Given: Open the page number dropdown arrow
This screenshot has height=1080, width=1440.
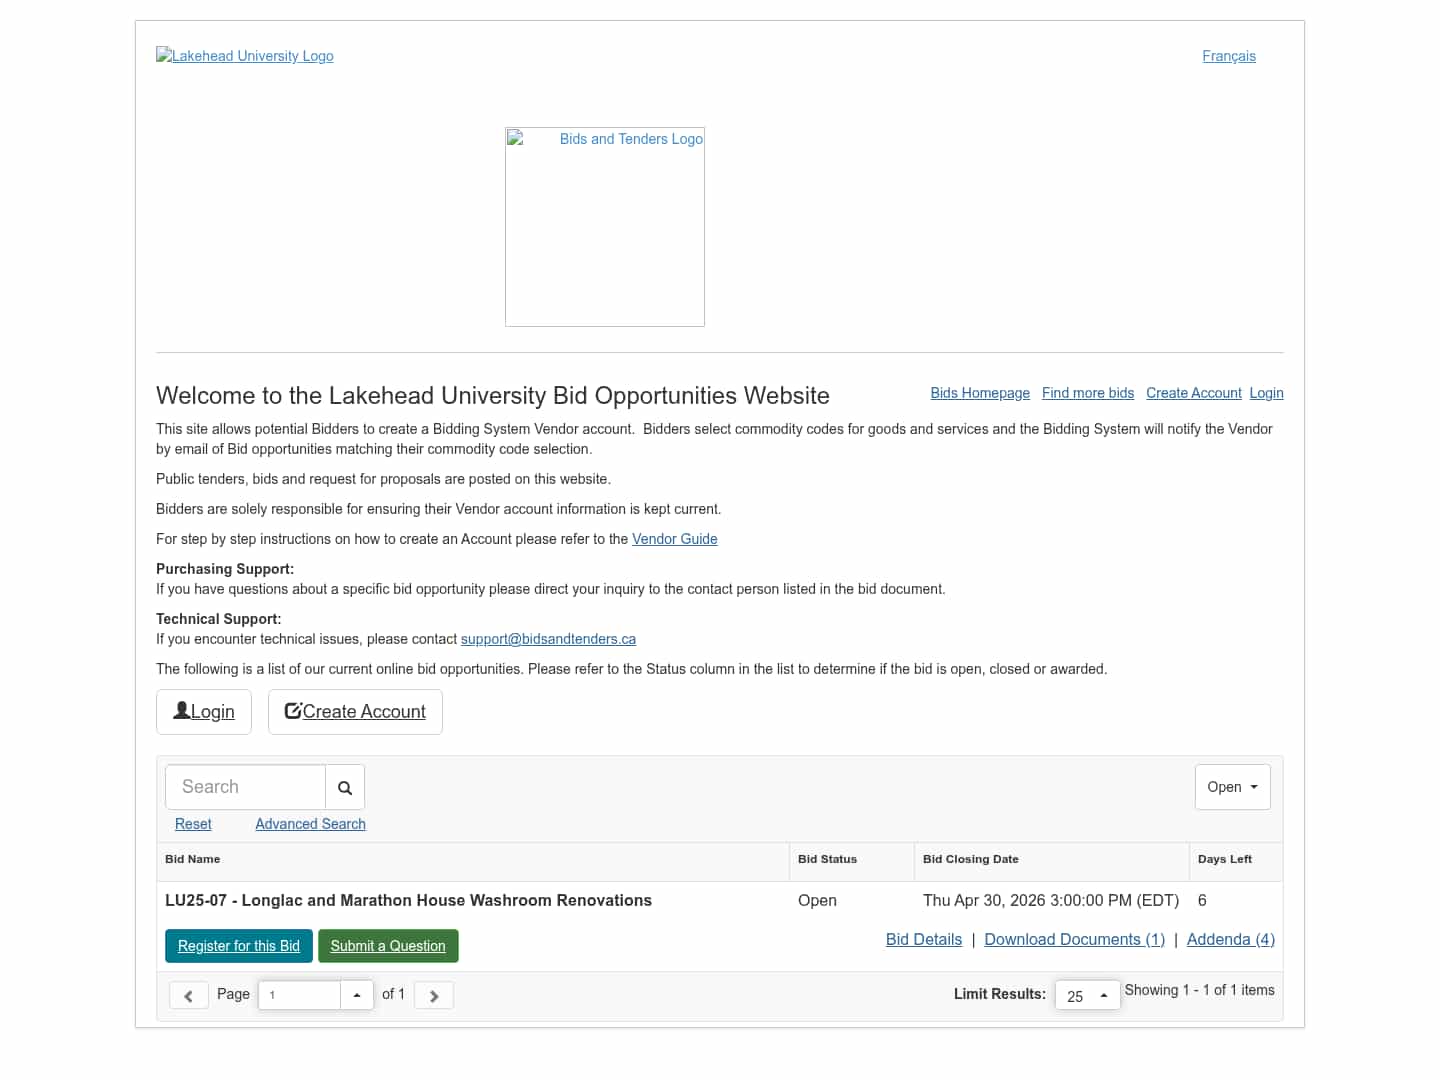Looking at the screenshot, I should (x=357, y=995).
